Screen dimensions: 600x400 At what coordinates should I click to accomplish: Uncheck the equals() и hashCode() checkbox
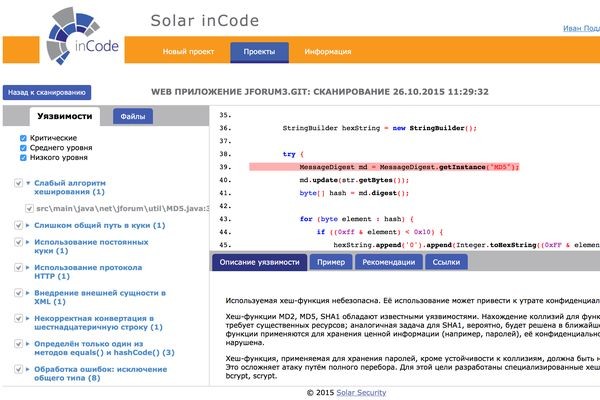pyautogui.click(x=18, y=344)
